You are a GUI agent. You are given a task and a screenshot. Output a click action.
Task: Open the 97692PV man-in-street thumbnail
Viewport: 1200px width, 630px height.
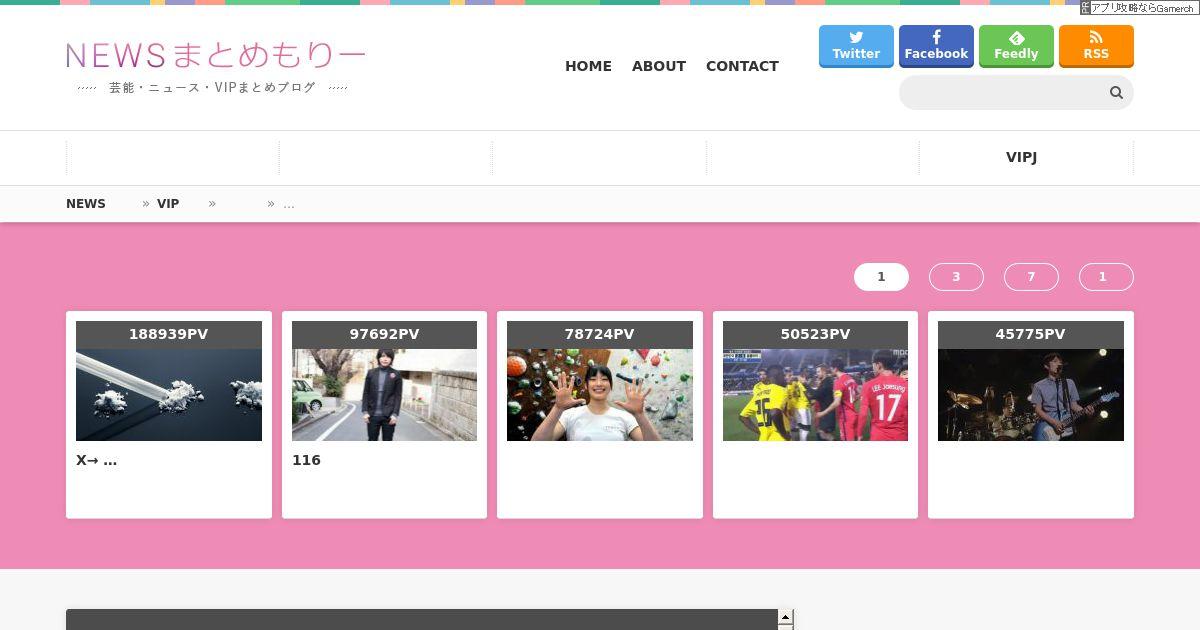click(384, 395)
